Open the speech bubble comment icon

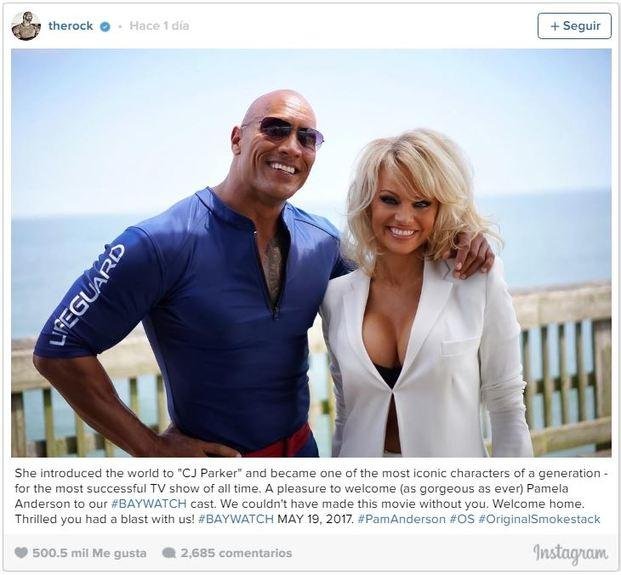169,552
